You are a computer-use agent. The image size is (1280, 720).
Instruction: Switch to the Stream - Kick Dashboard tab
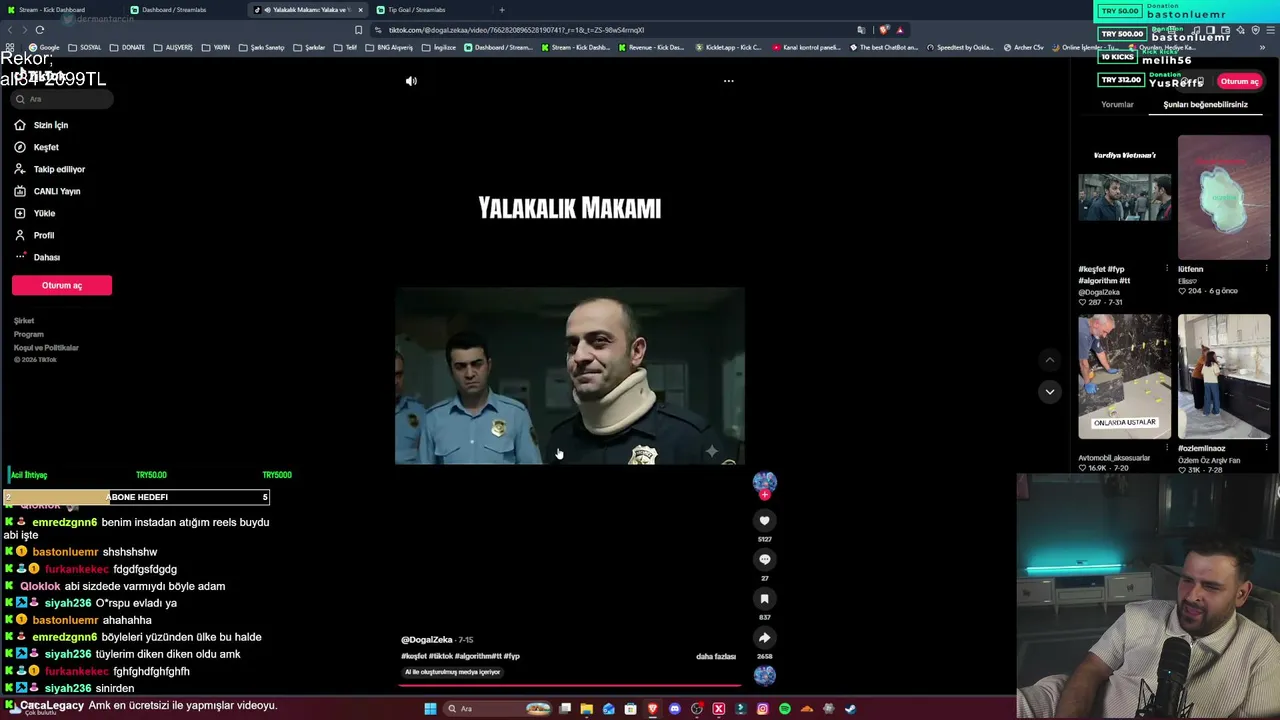[62, 10]
